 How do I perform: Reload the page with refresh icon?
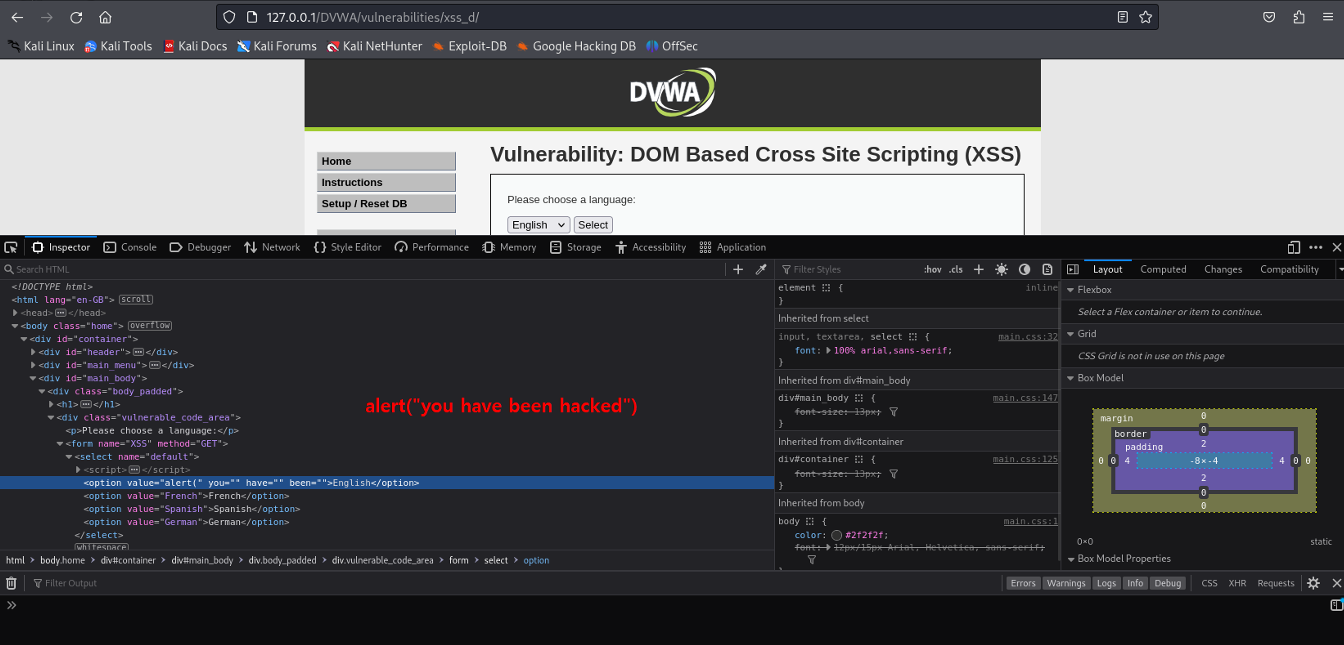coord(76,17)
